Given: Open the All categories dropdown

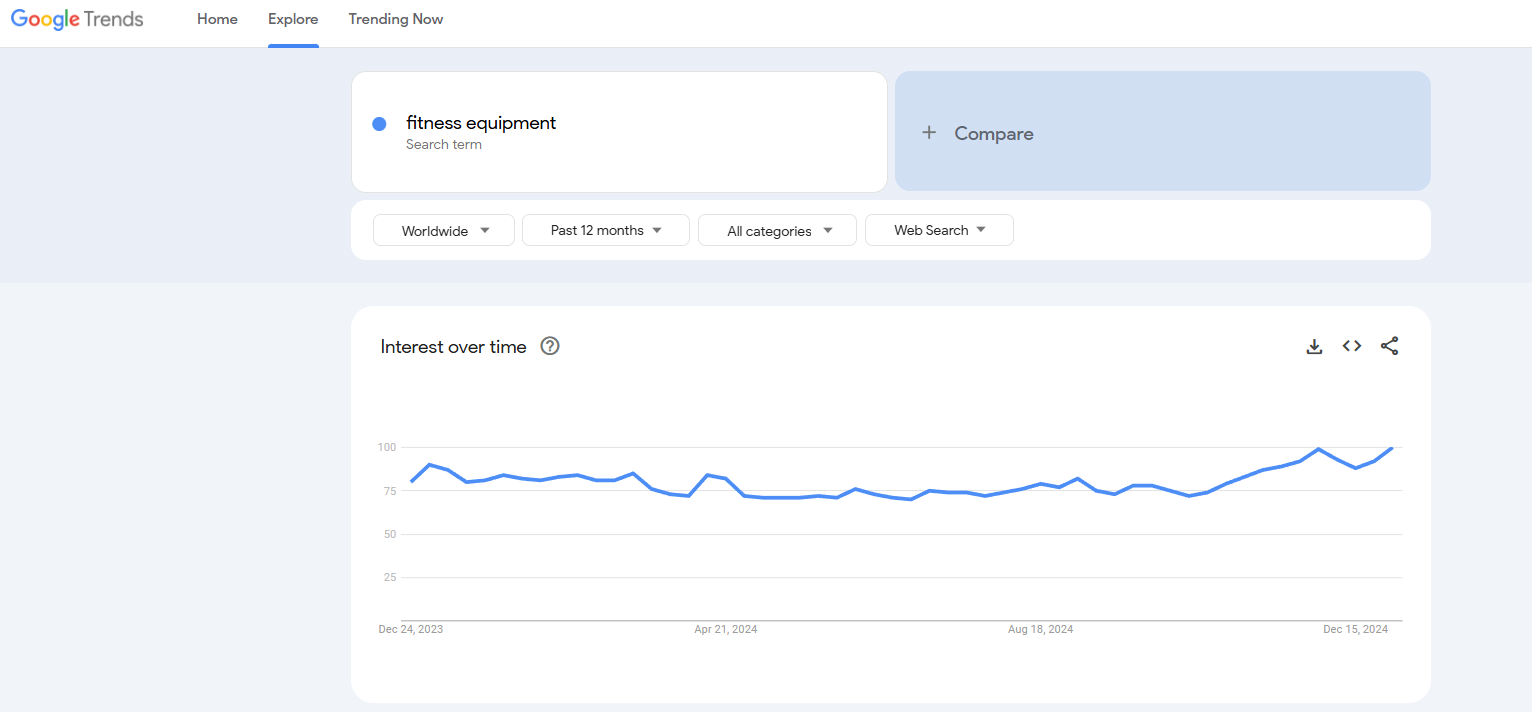Looking at the screenshot, I should [x=777, y=230].
